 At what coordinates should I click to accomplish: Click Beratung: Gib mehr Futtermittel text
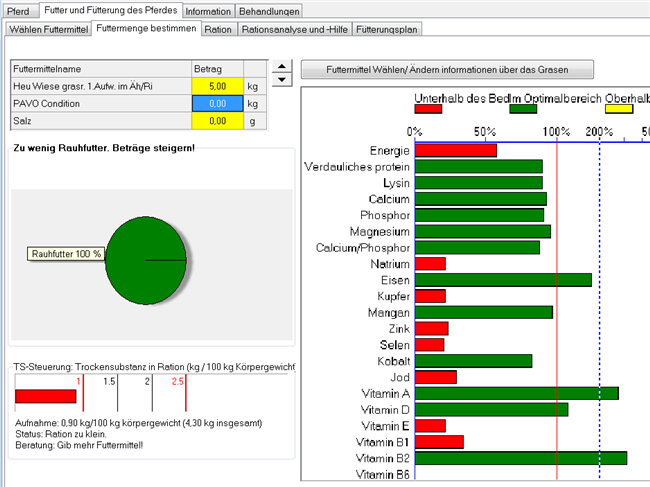pyautogui.click(x=79, y=445)
